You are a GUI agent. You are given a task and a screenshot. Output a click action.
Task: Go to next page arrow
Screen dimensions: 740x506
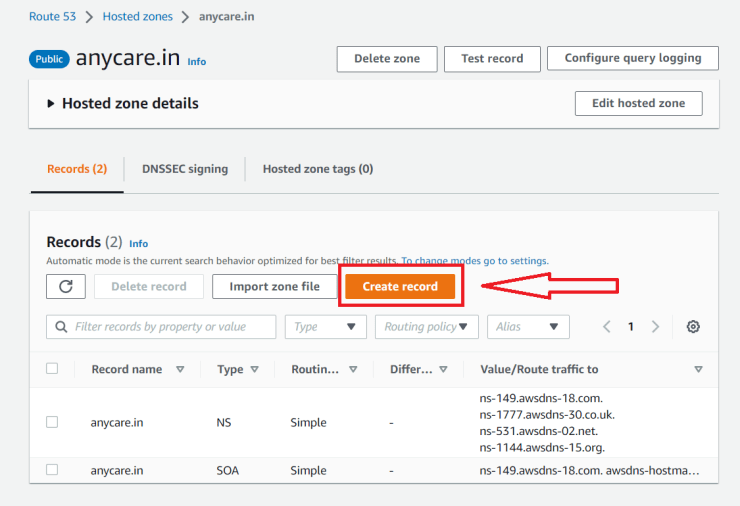click(655, 327)
